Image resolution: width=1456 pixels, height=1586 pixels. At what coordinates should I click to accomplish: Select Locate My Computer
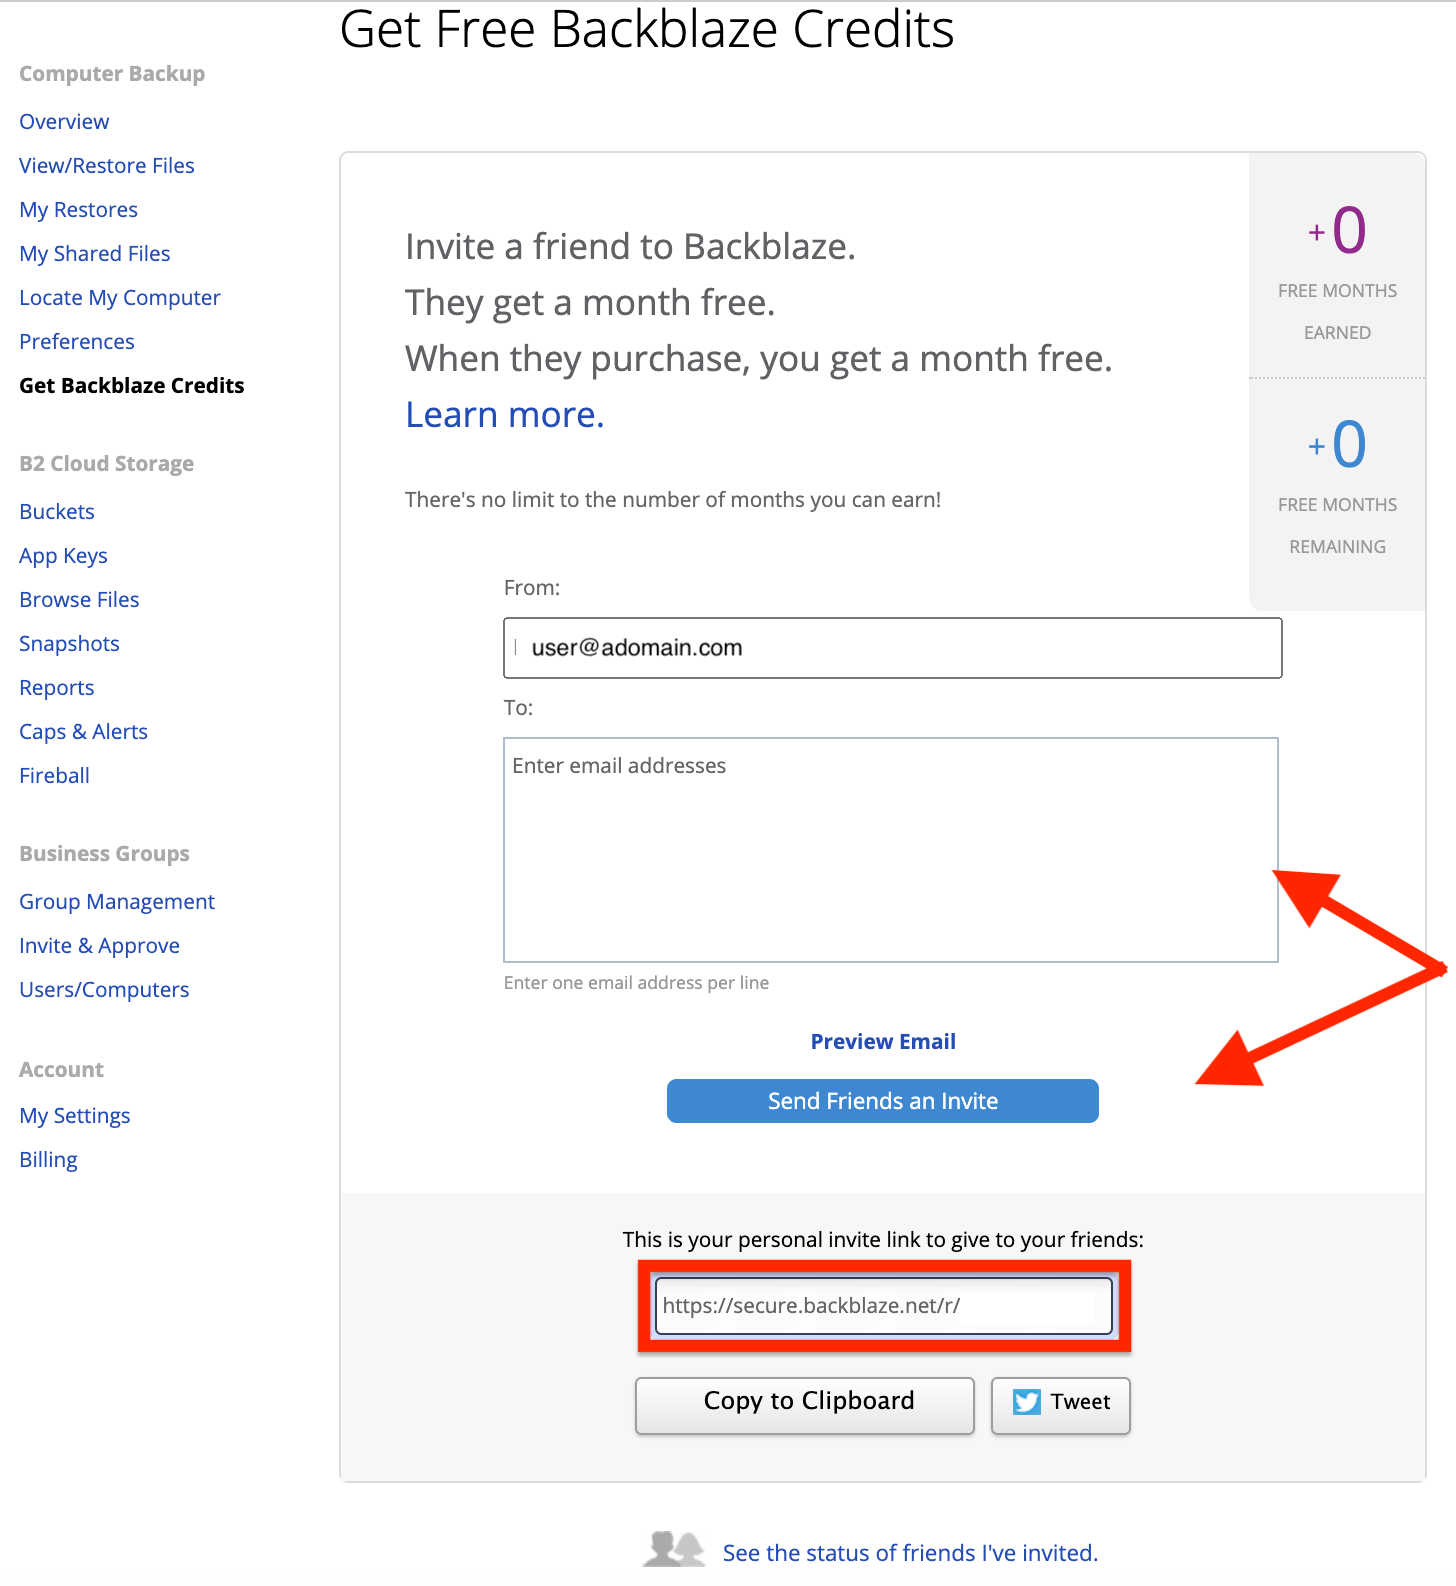(x=120, y=298)
